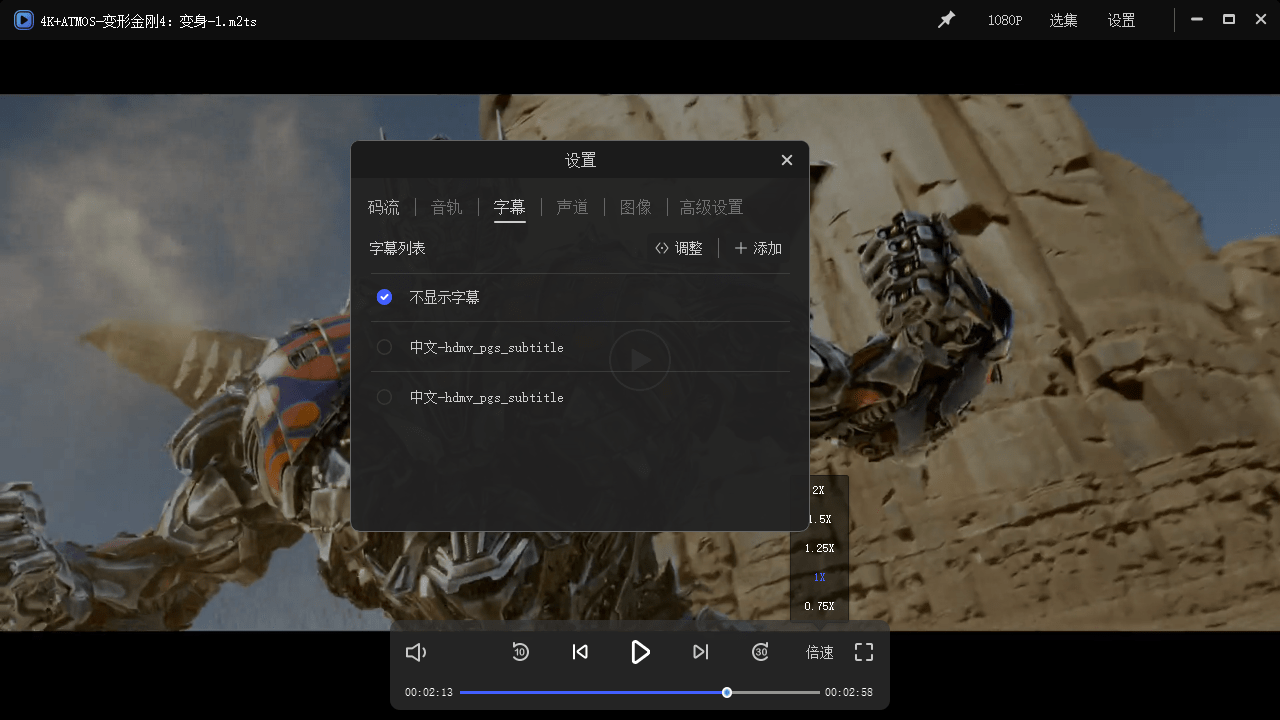Open 设置 in the title bar
1280x720 pixels.
pos(1121,20)
